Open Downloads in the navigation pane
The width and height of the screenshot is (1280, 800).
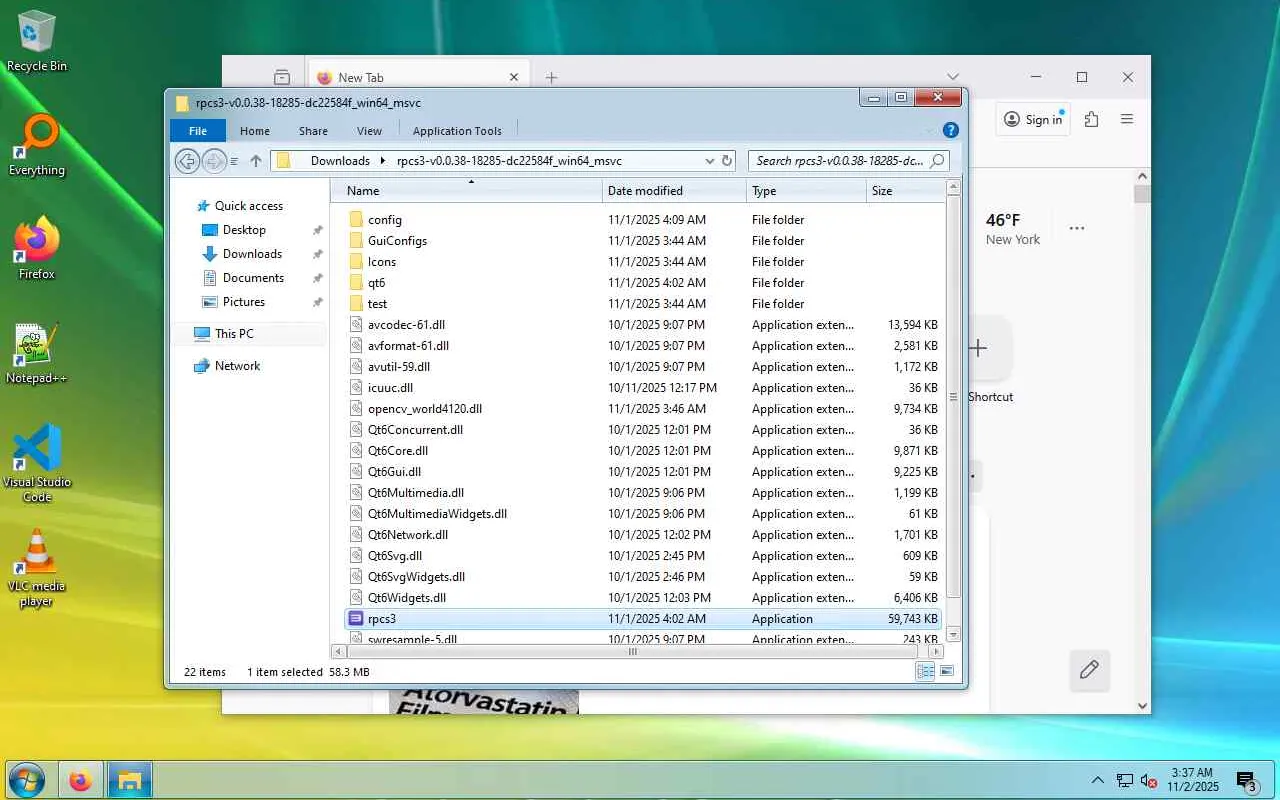click(x=252, y=253)
